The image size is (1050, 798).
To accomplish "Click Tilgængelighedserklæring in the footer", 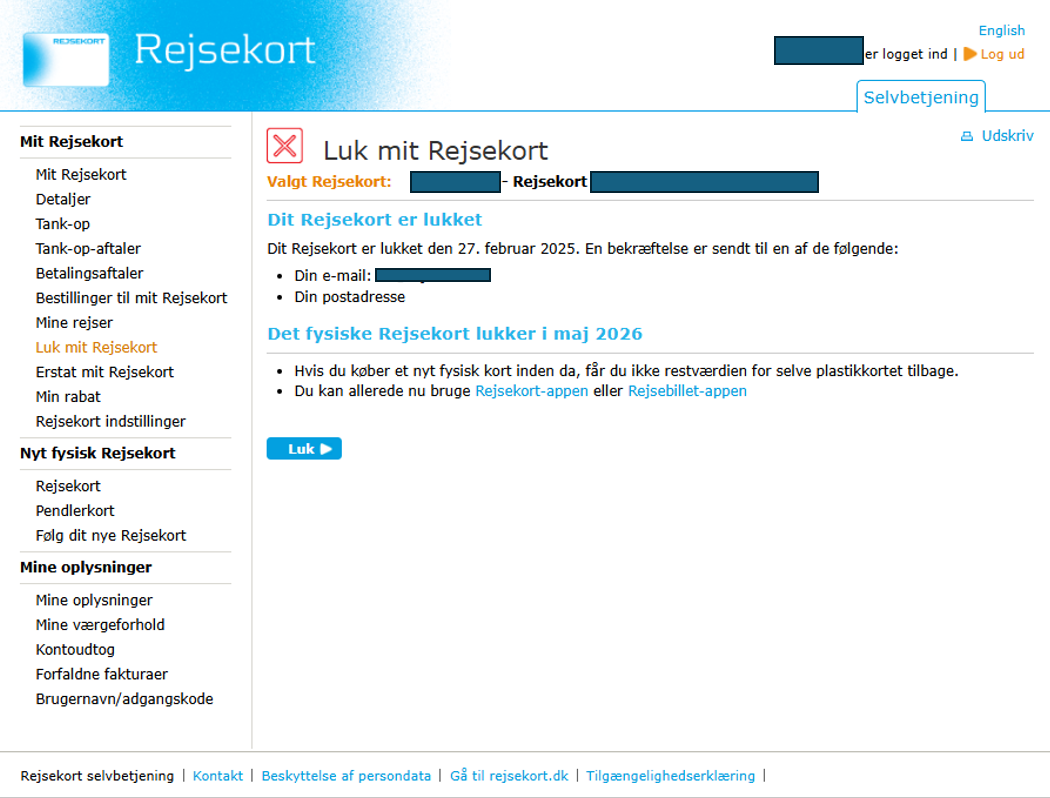I will [x=671, y=776].
